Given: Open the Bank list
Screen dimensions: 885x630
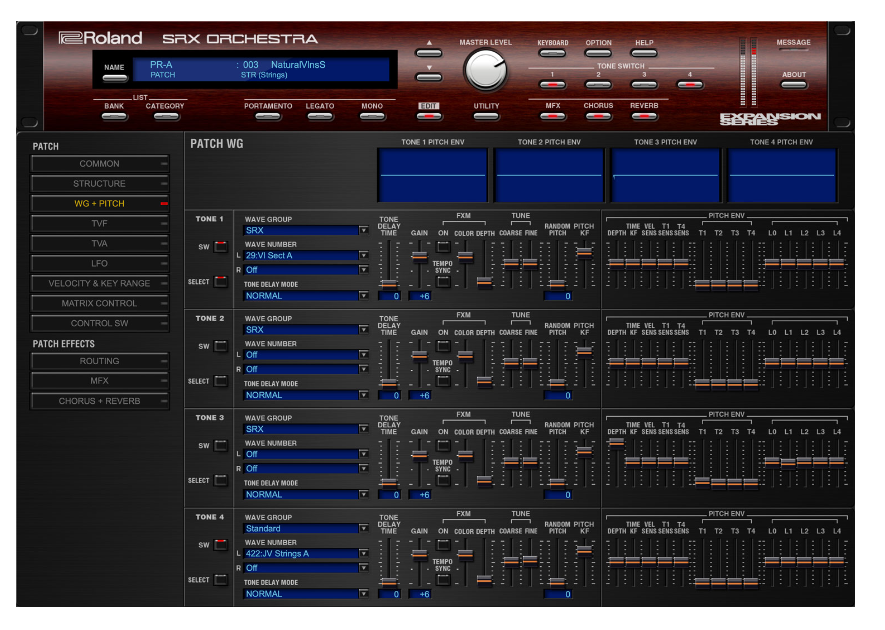Looking at the screenshot, I should coord(114,117).
